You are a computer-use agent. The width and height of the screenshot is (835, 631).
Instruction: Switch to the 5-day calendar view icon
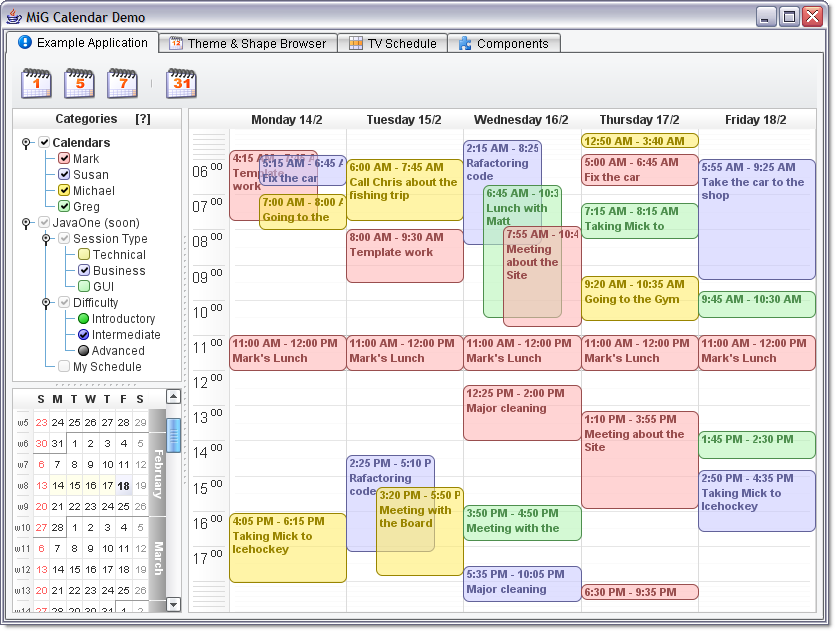pyautogui.click(x=79, y=83)
